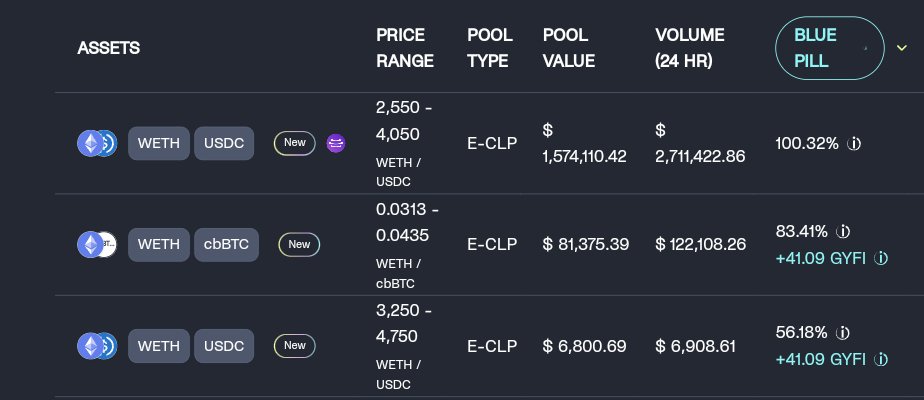Viewport: 924px width, 400px height.
Task: Click GYFI reward info icon, WETH/cbBTC row
Action: [881, 258]
